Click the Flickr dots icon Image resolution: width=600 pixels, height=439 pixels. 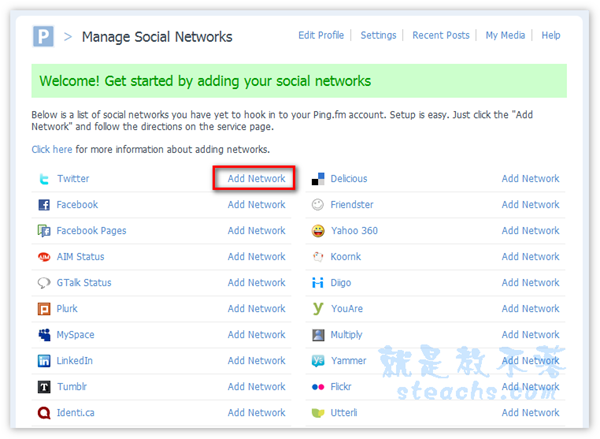click(318, 387)
